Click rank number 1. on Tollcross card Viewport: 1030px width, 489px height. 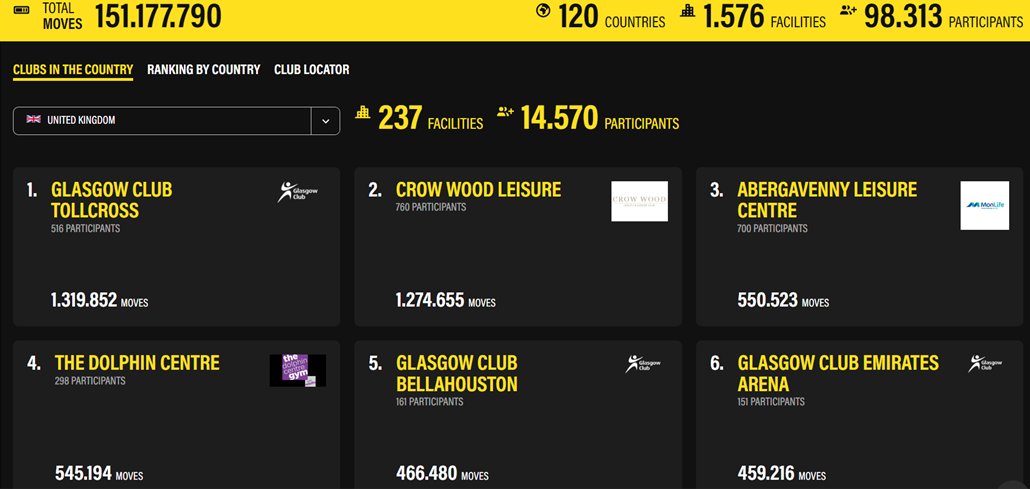[32, 191]
